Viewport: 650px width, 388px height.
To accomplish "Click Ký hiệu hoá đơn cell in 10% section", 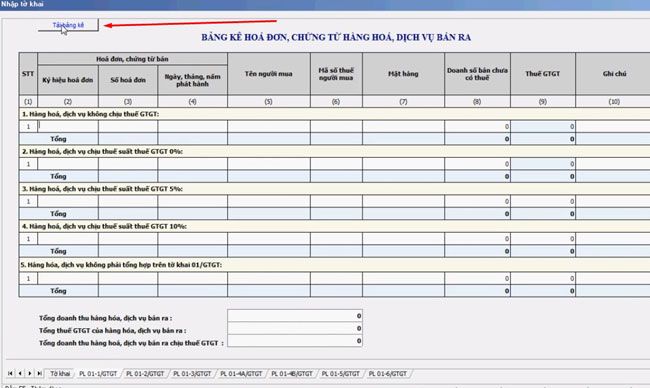I will [x=68, y=238].
